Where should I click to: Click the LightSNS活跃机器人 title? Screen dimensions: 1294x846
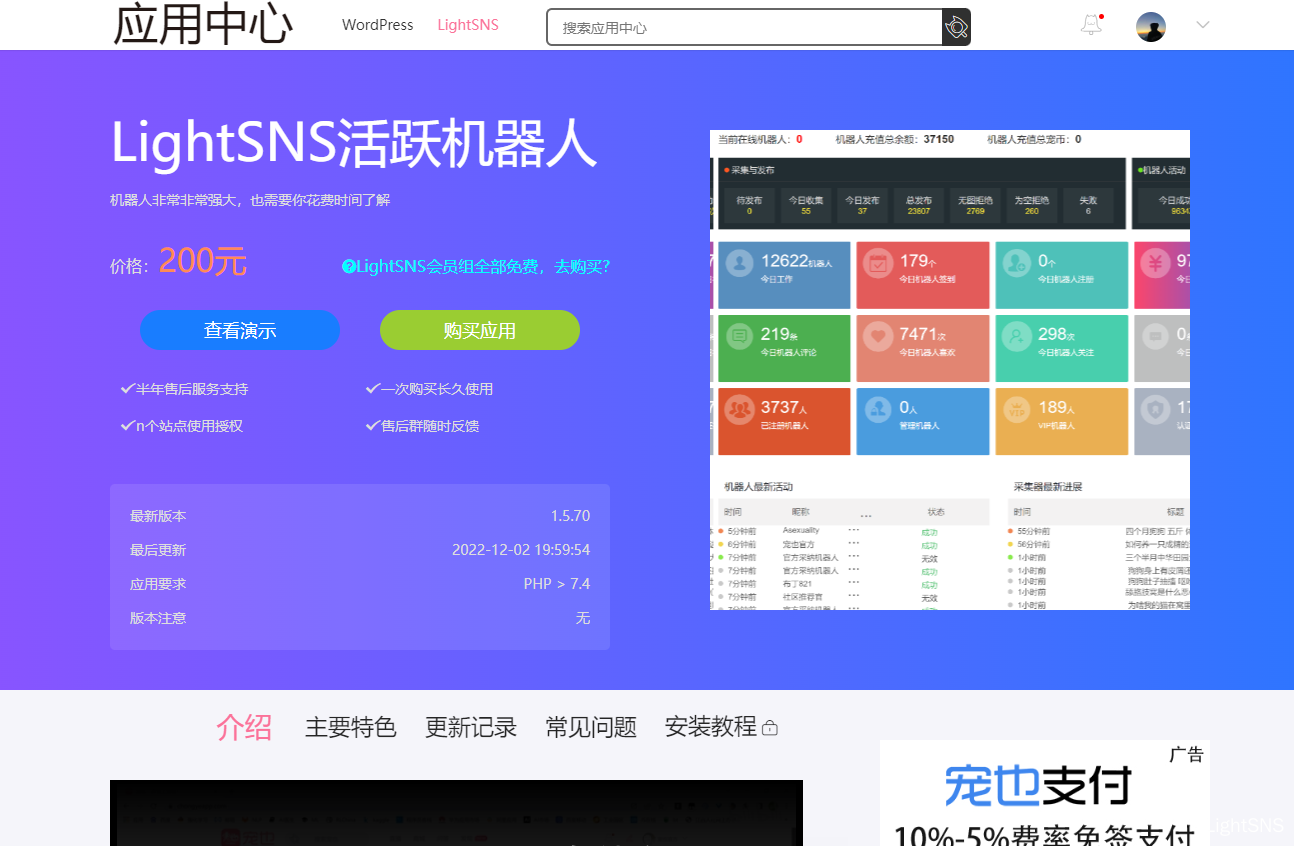point(353,143)
